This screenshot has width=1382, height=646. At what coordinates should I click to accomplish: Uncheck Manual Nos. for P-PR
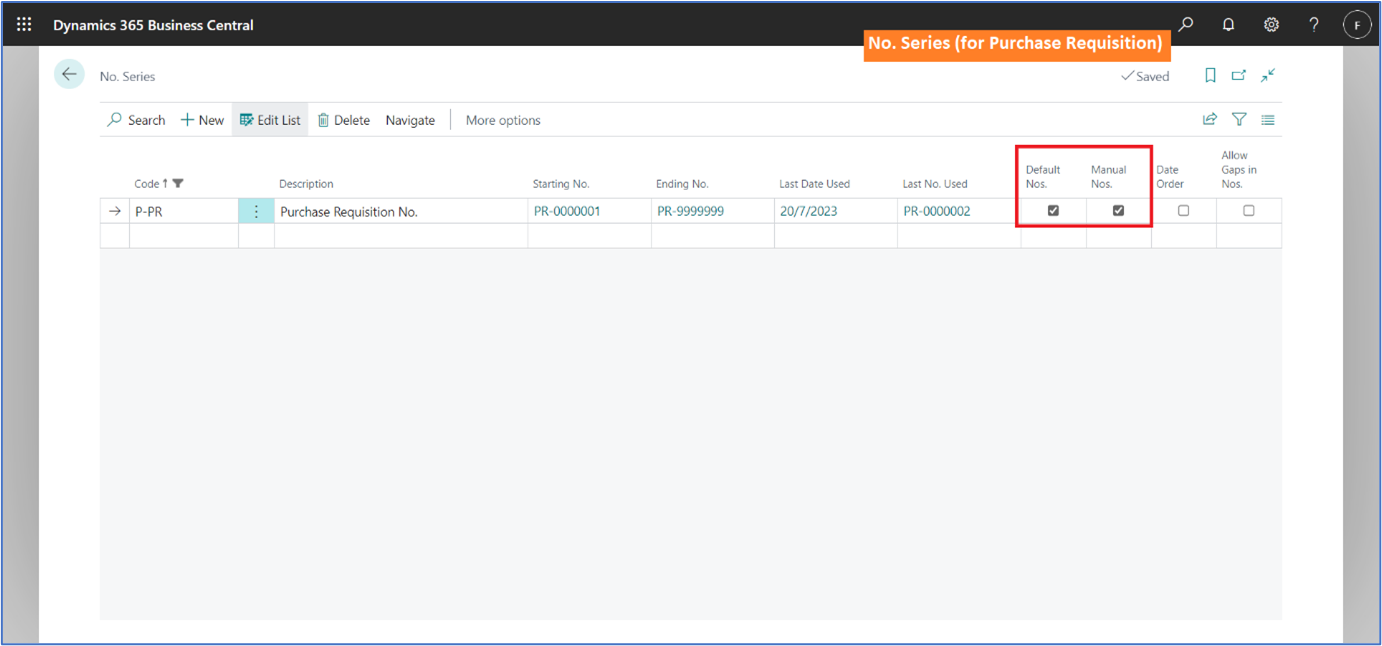[1118, 211]
